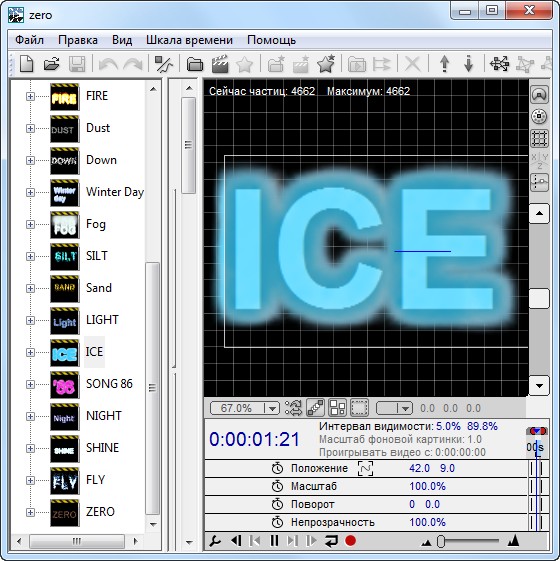Click the New file toolbar icon
This screenshot has width=560, height=561.
[27, 64]
